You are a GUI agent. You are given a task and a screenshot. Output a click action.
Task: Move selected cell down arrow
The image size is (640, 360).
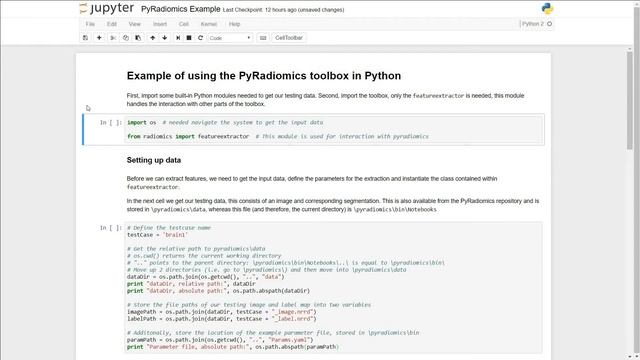click(164, 38)
